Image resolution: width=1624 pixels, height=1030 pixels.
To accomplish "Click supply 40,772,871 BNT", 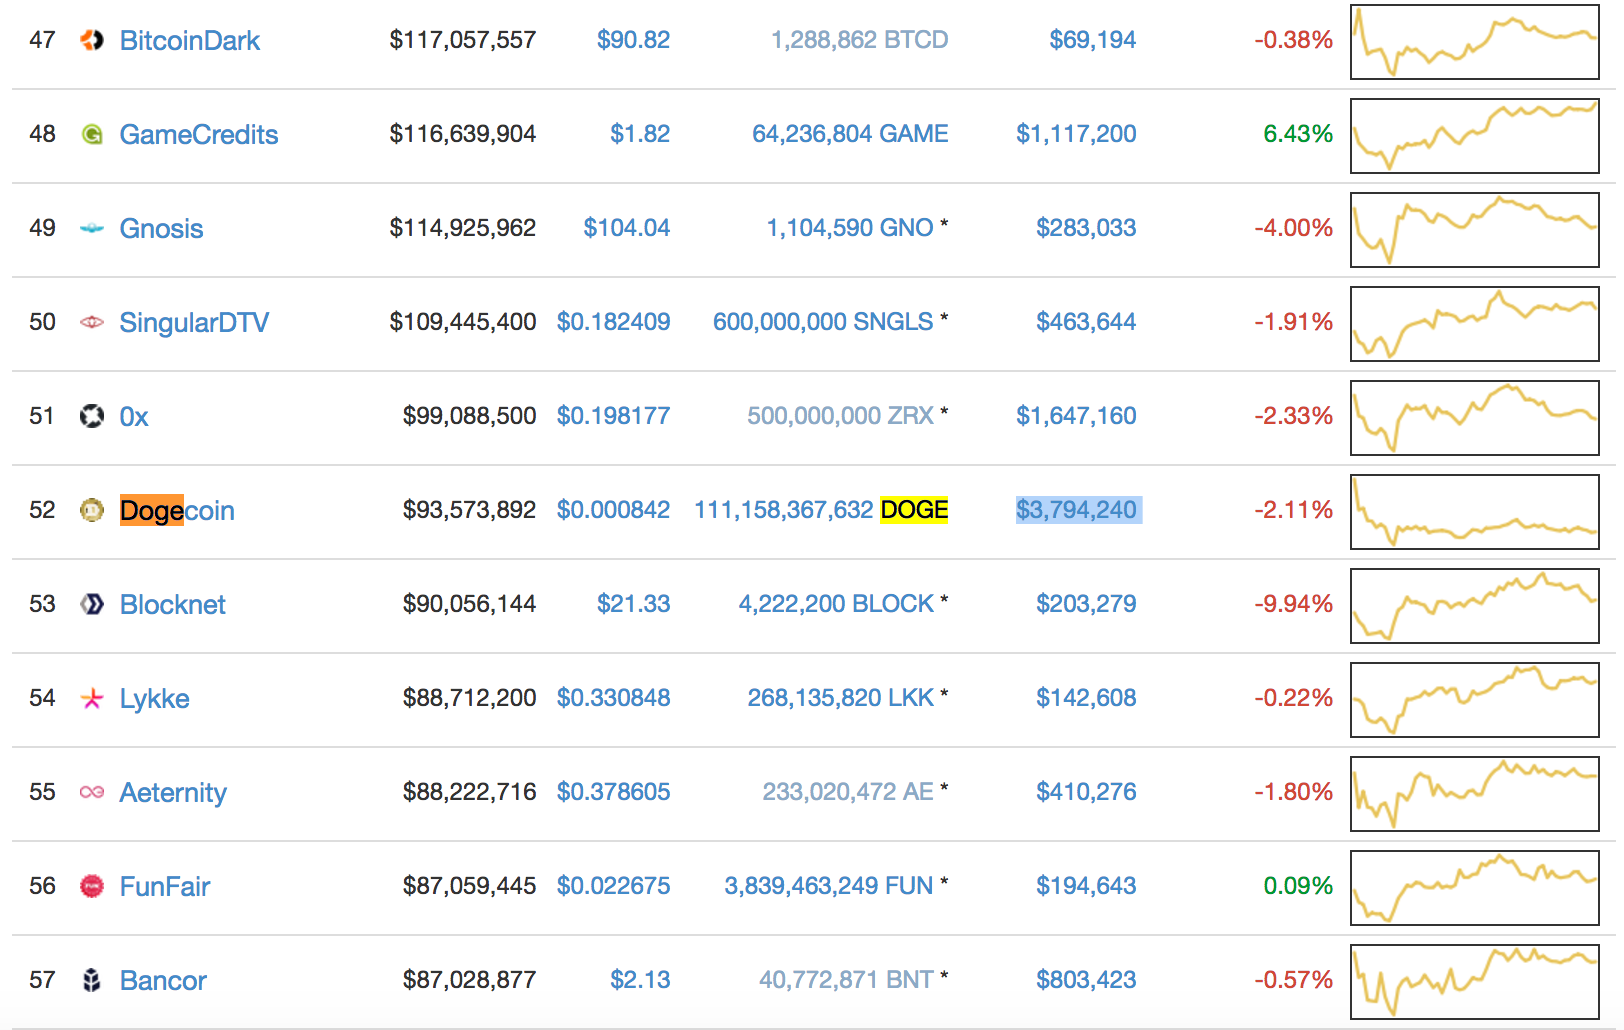I will 846,980.
